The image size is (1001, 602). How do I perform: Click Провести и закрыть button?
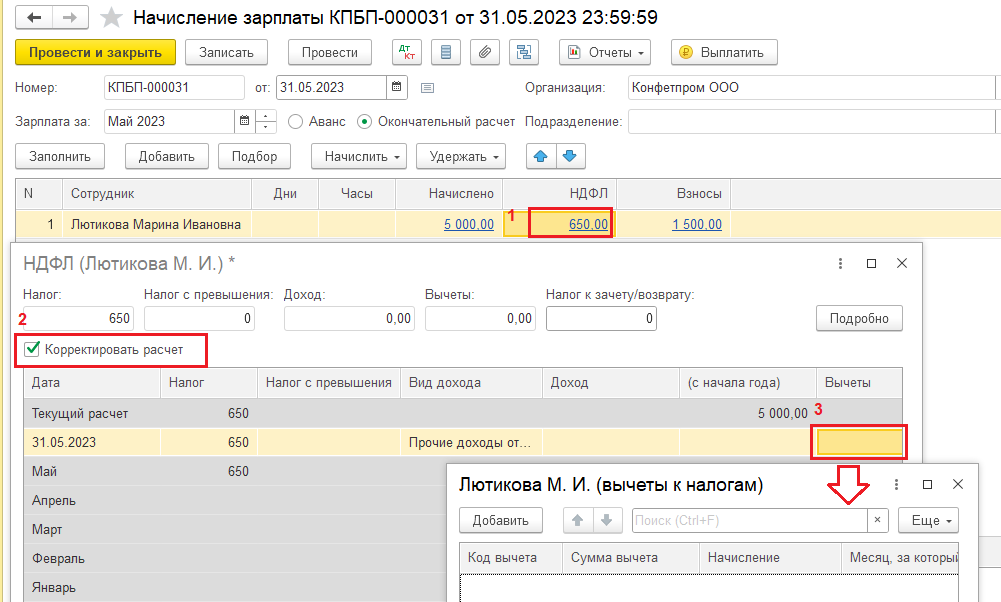(x=95, y=52)
